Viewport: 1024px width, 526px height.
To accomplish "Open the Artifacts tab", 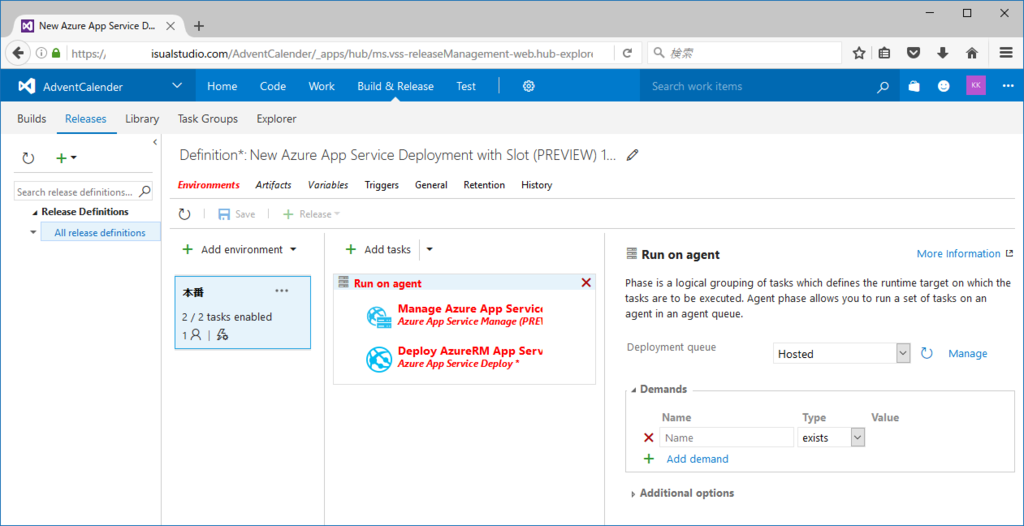I will tap(273, 185).
